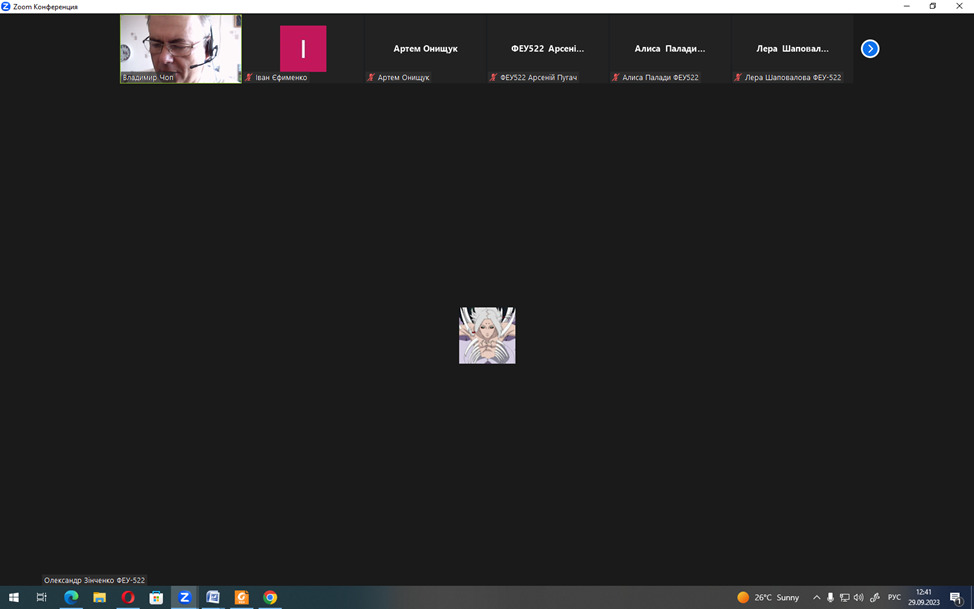The image size is (974, 609).
Task: Switch the РУС keyboard language indicator
Action: (x=894, y=597)
